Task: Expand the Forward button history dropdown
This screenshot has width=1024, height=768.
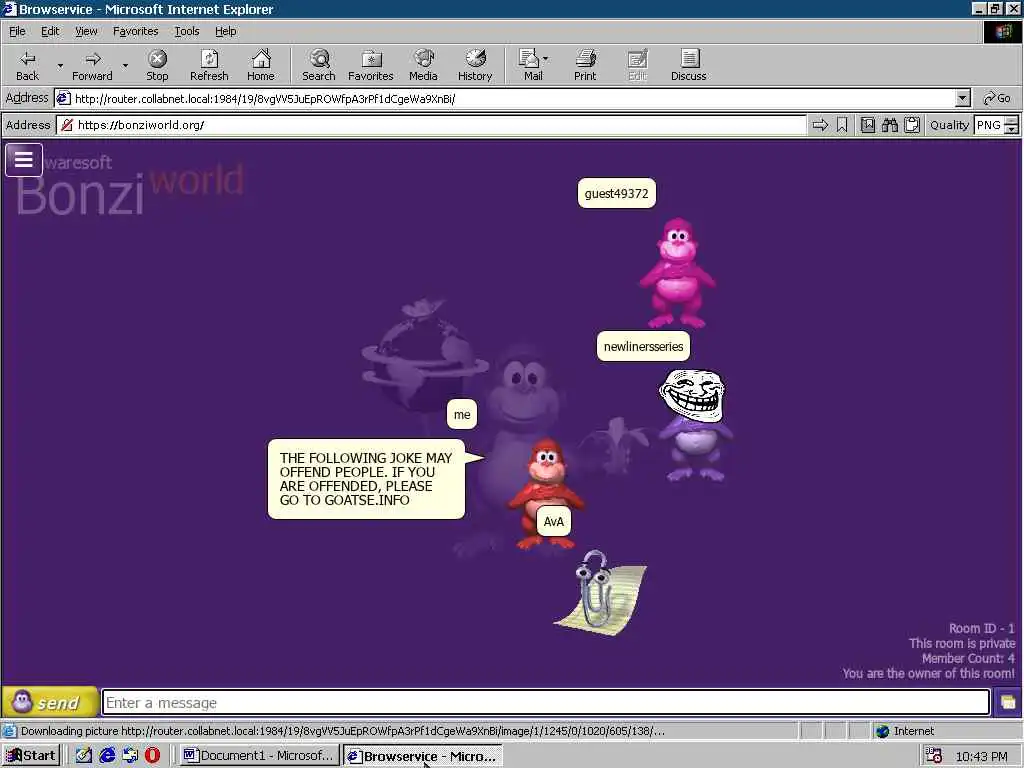Action: pos(125,65)
